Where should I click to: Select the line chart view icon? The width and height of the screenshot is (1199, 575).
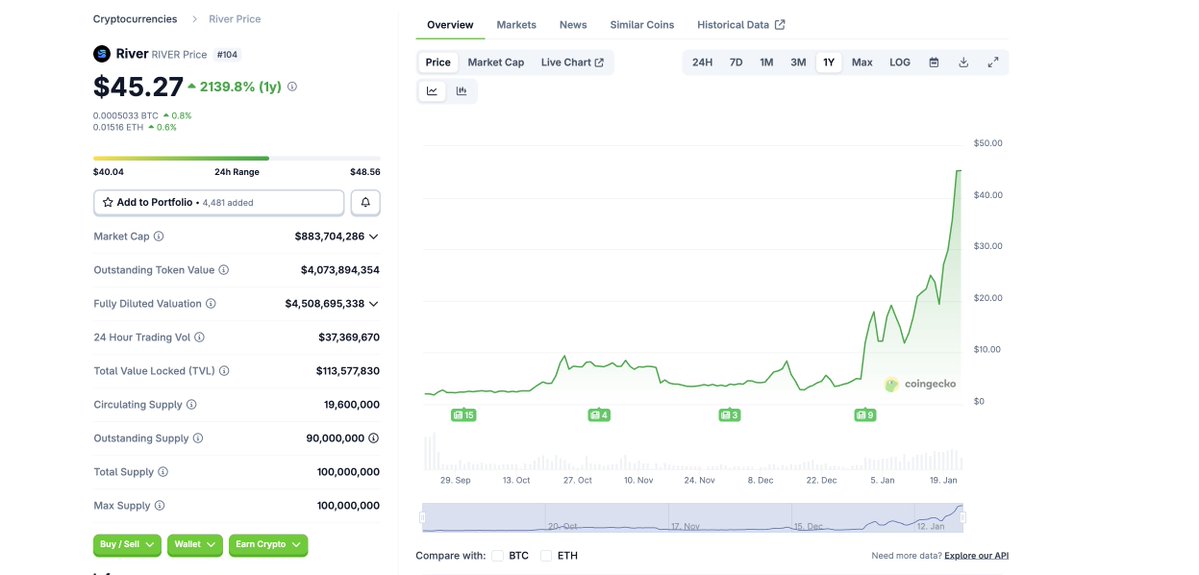432,91
